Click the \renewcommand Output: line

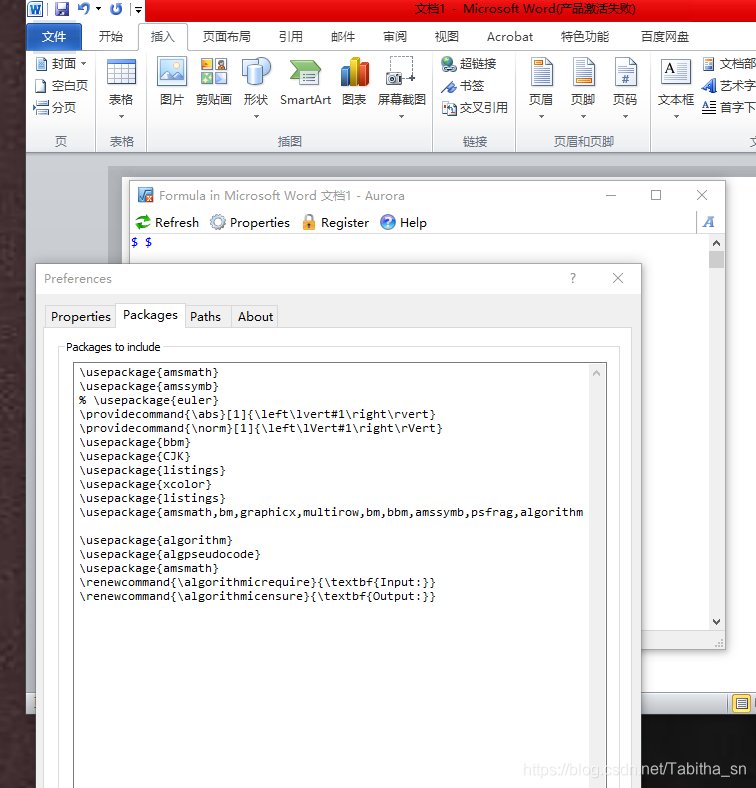[x=257, y=597]
